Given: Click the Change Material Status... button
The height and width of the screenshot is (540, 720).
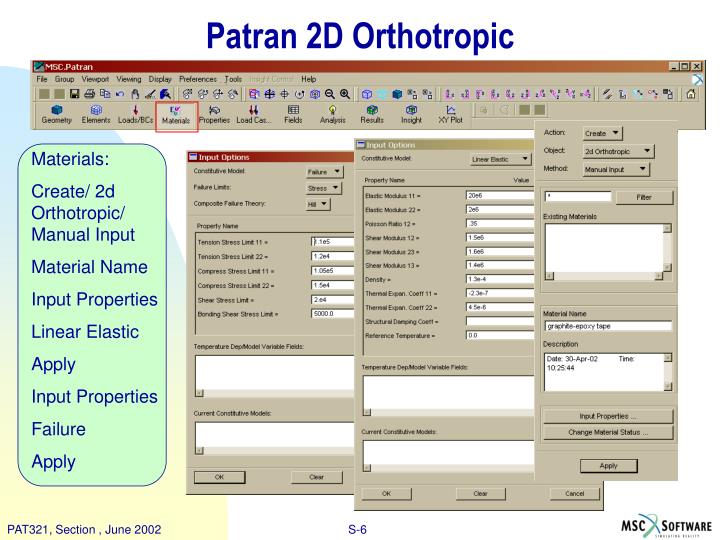Looking at the screenshot, I should (x=608, y=433).
